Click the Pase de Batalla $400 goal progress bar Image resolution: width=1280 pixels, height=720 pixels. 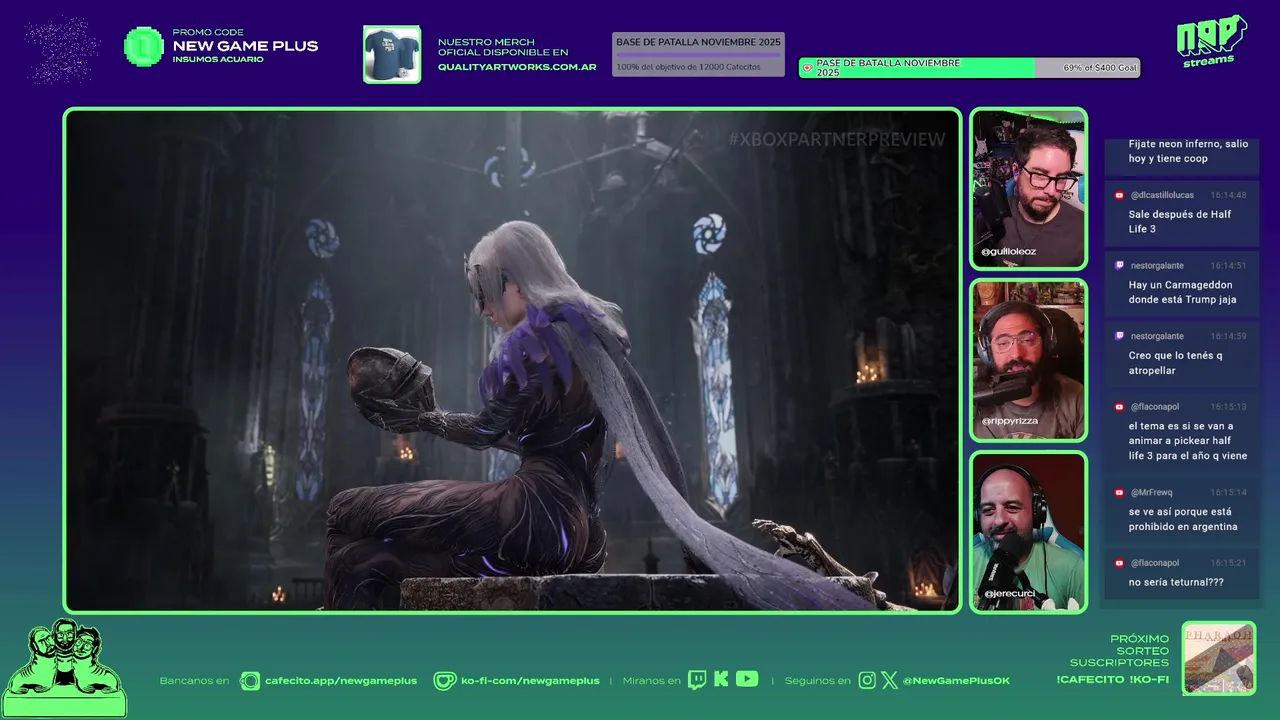969,68
